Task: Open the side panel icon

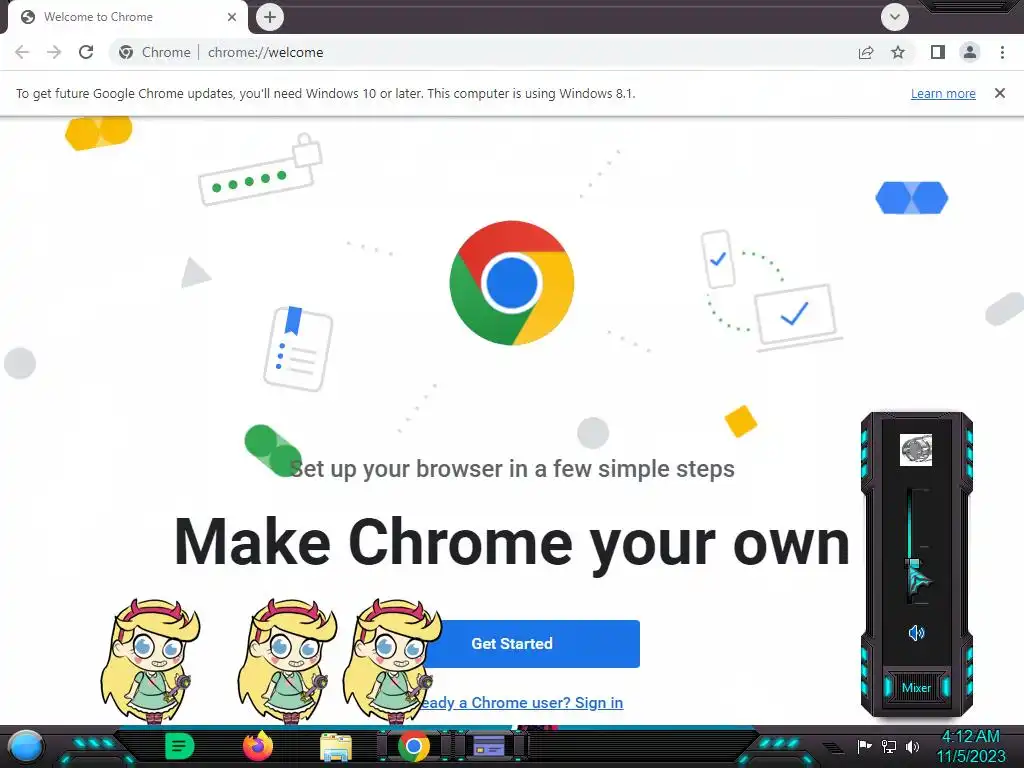Action: coord(938,52)
